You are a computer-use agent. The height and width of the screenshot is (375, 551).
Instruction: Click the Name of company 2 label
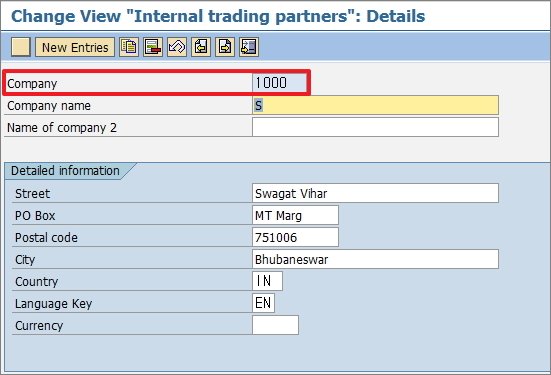pyautogui.click(x=62, y=128)
